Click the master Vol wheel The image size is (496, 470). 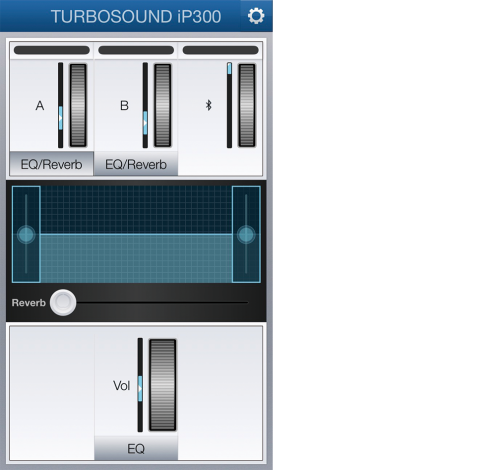coord(162,385)
